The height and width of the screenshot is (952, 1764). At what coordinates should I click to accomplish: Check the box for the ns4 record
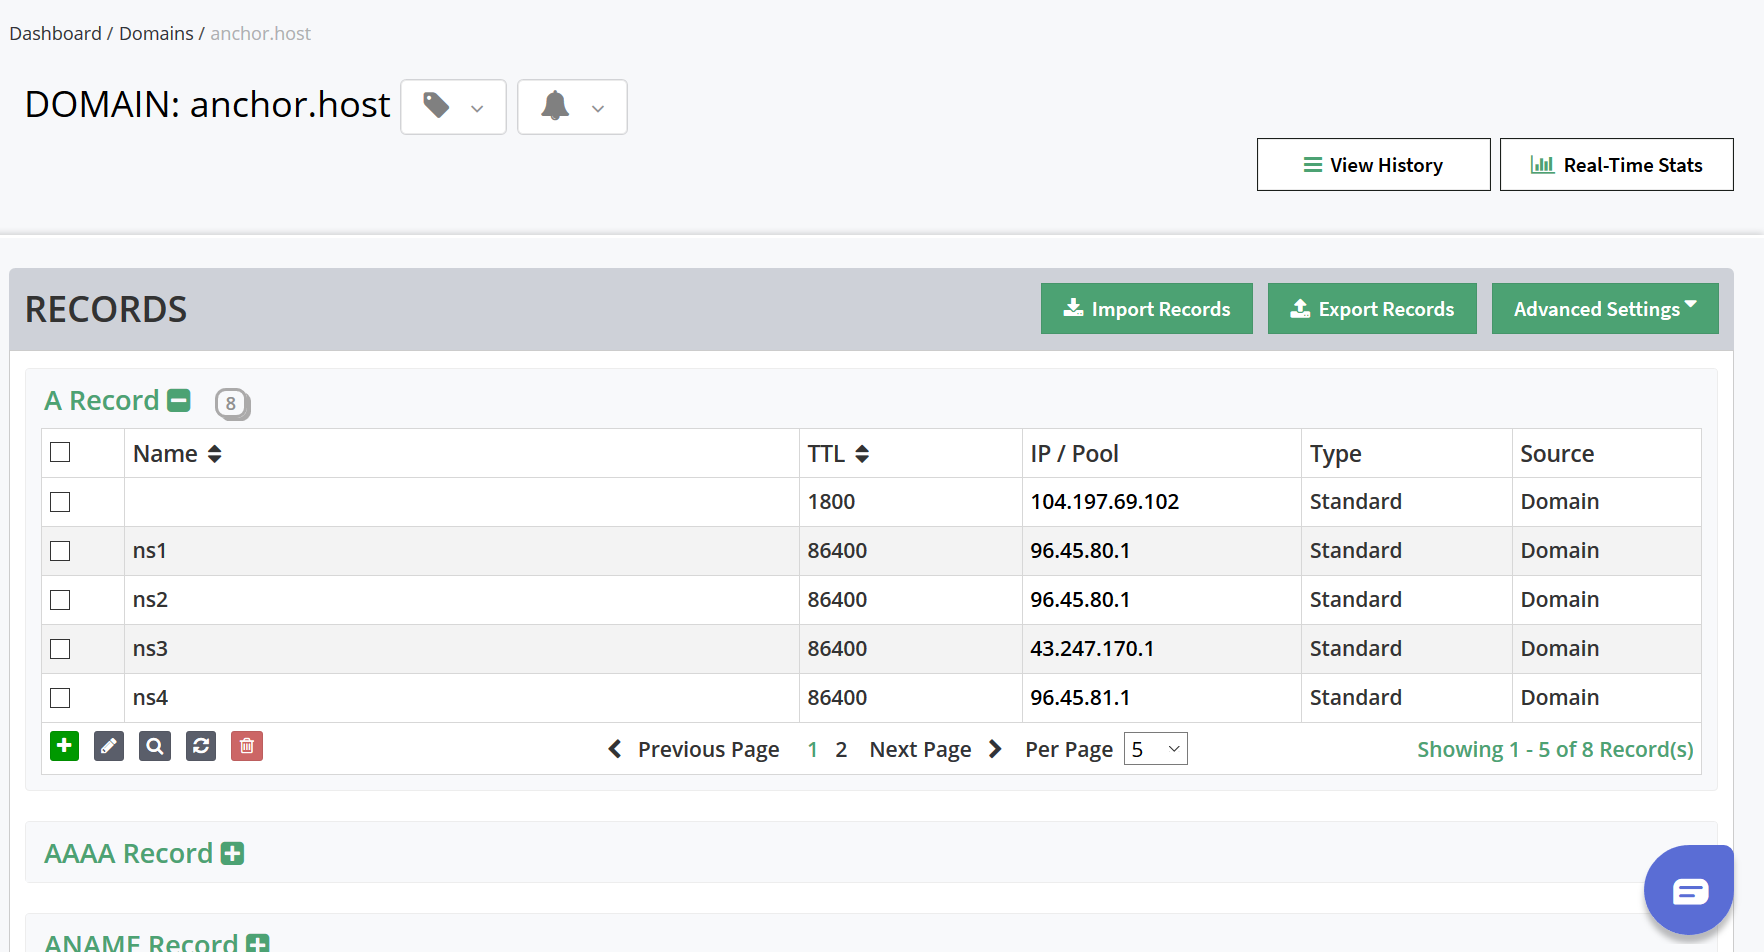(x=60, y=698)
